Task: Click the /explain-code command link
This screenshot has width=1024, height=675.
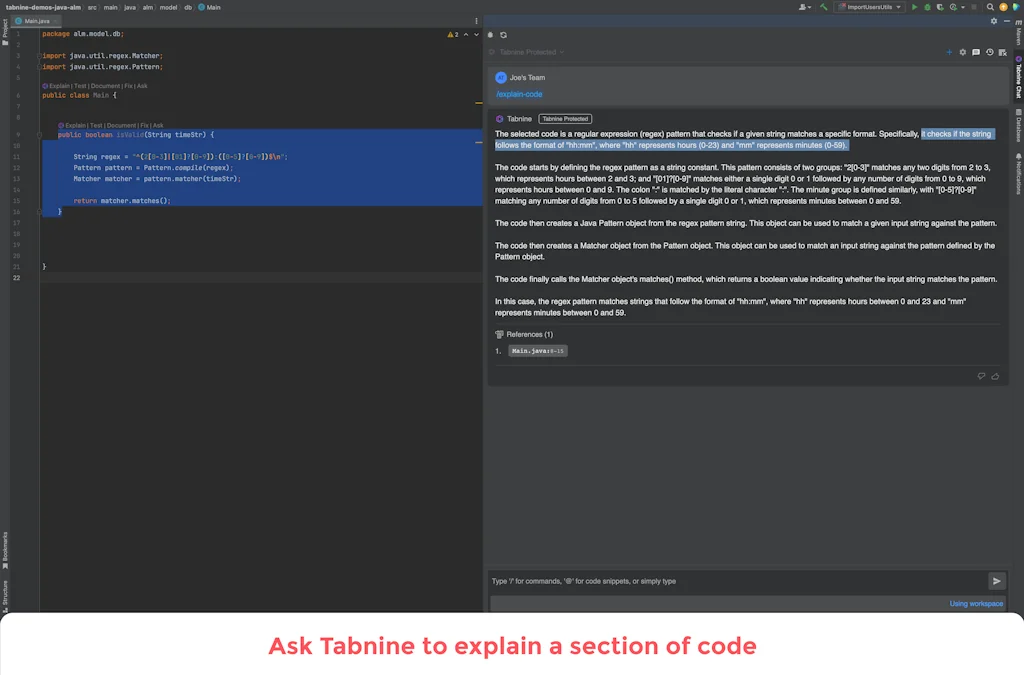Action: click(520, 93)
